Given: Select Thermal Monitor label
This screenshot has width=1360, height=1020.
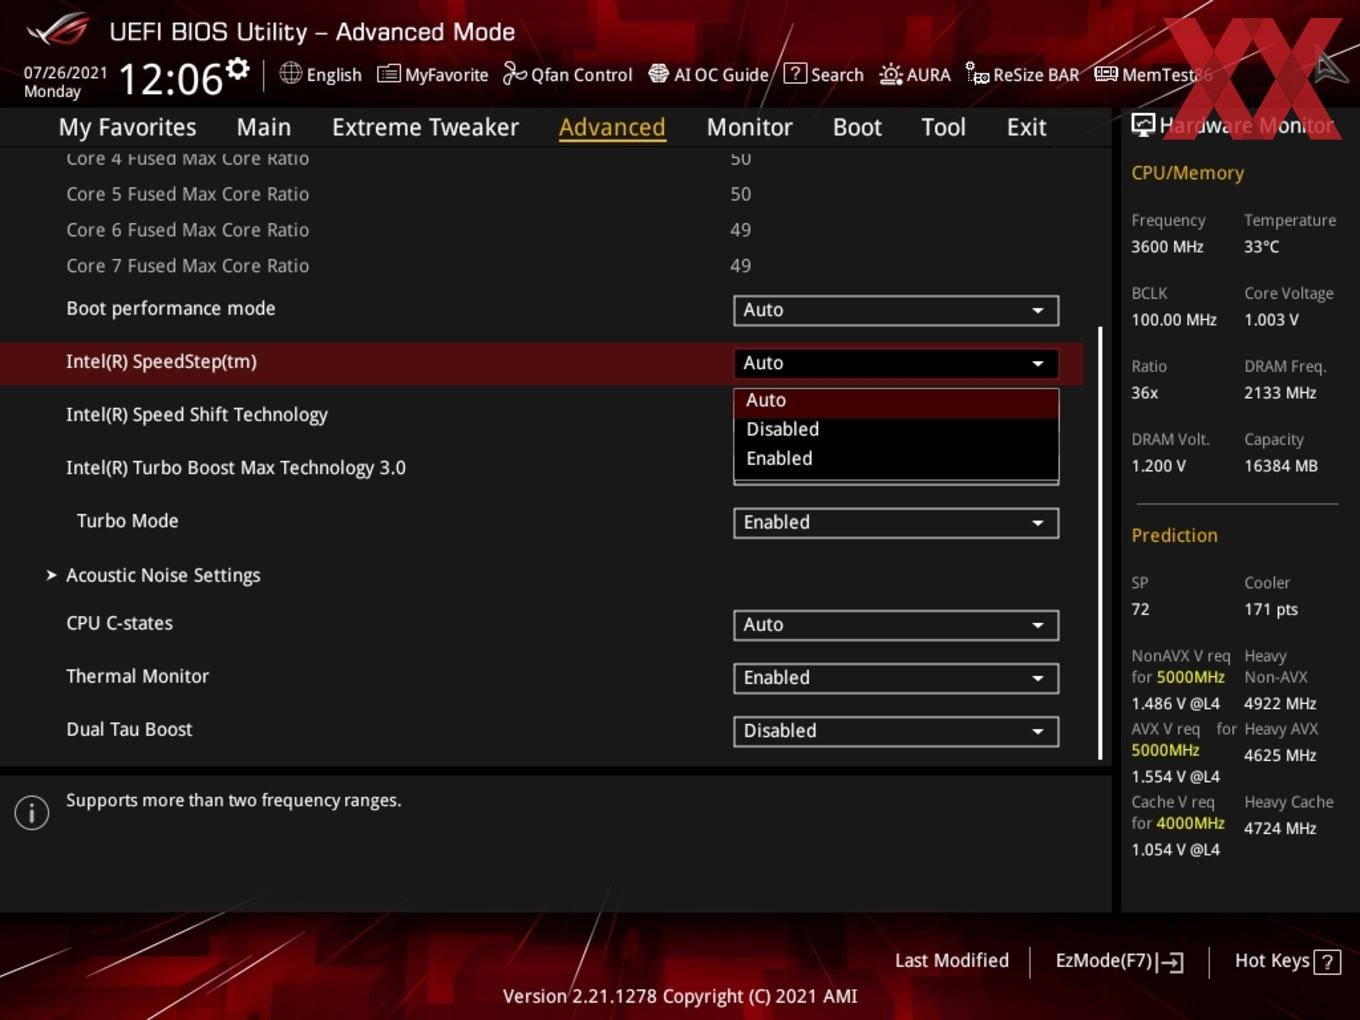Looking at the screenshot, I should 137,677.
